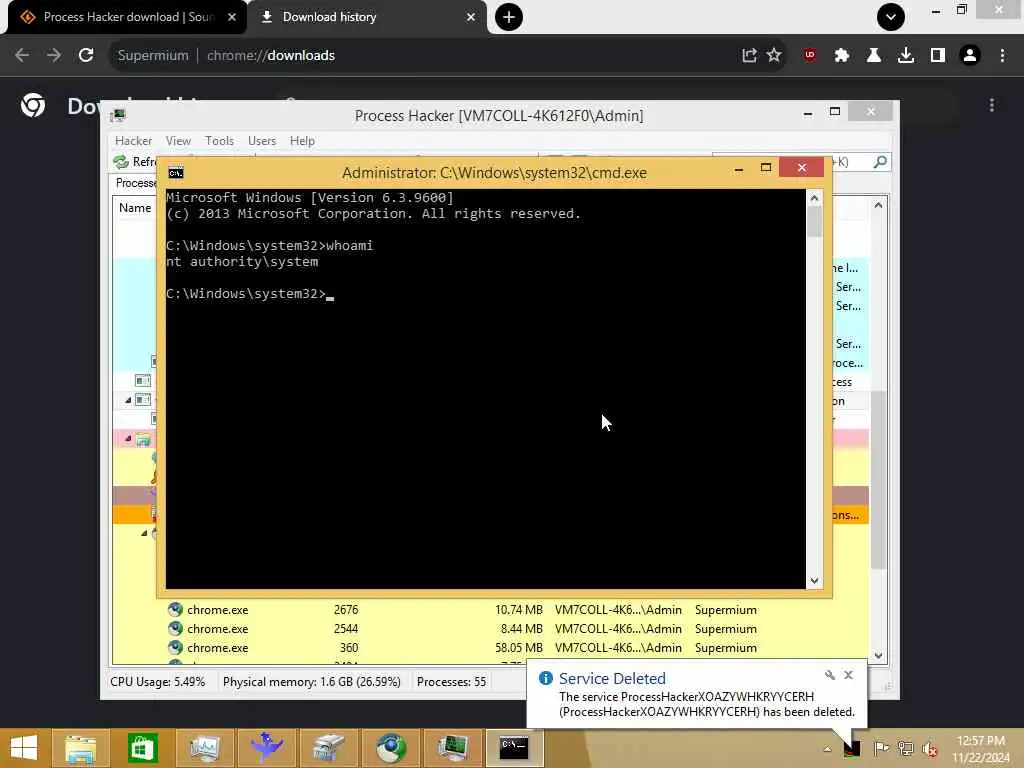The width and height of the screenshot is (1024, 768).
Task: Open the extensions puzzle icon
Action: (842, 56)
